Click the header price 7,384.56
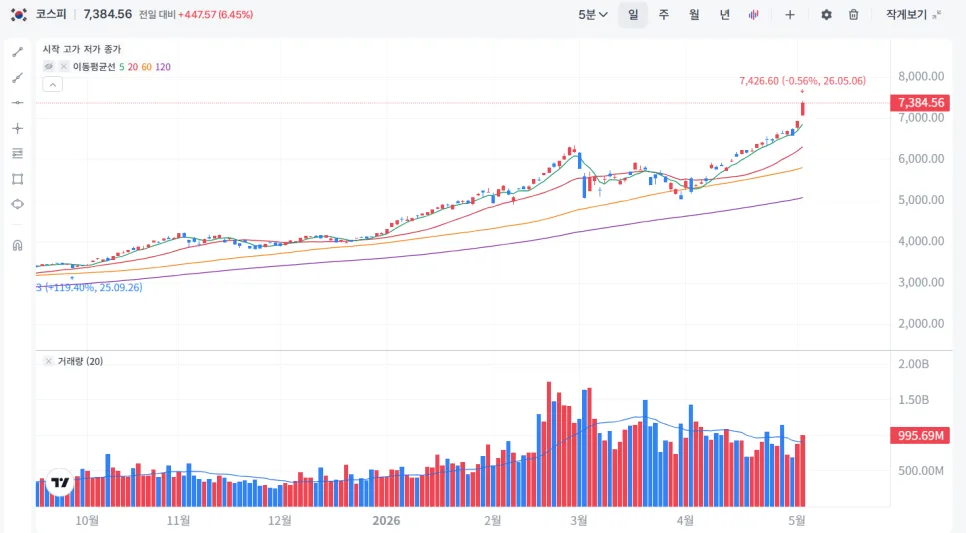This screenshot has width=966, height=533. [108, 14]
